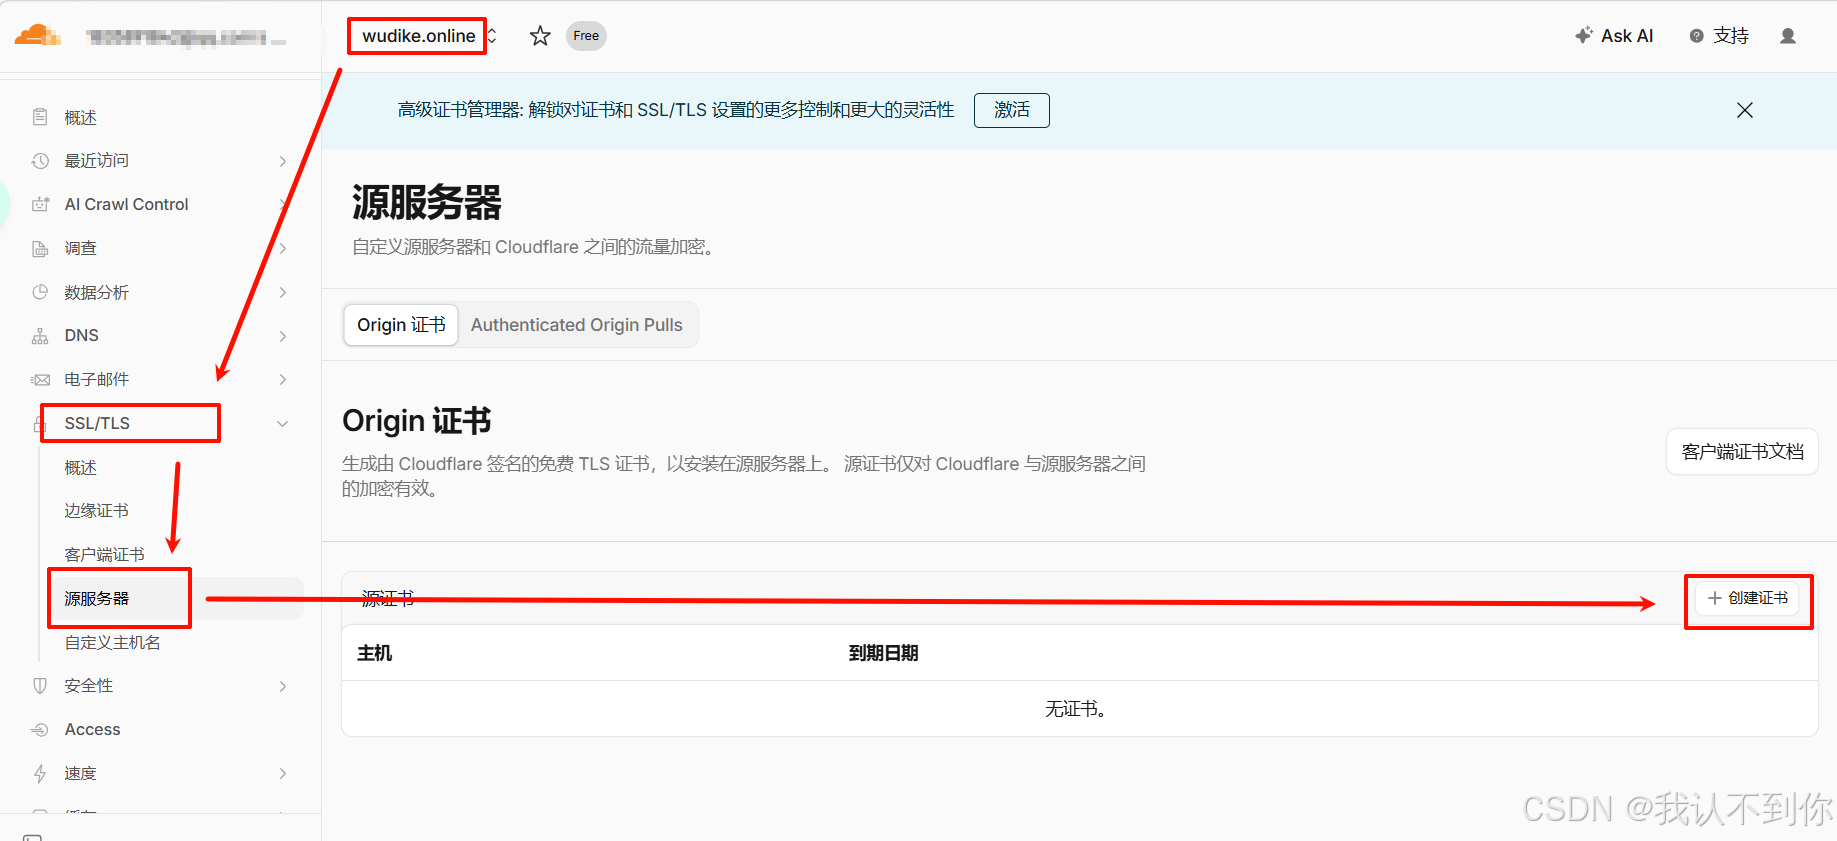Expand the 最近访问 submenu chevron
This screenshot has width=1837, height=841.
point(283,161)
